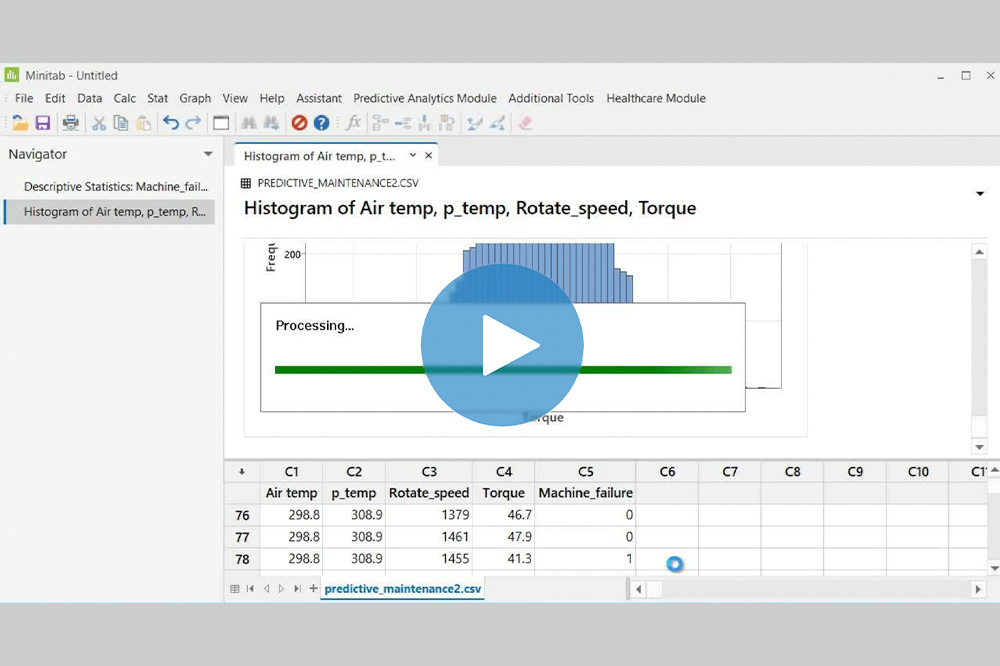Image resolution: width=1000 pixels, height=666 pixels.
Task: Collapse the Navigator panel chevron
Action: point(208,155)
